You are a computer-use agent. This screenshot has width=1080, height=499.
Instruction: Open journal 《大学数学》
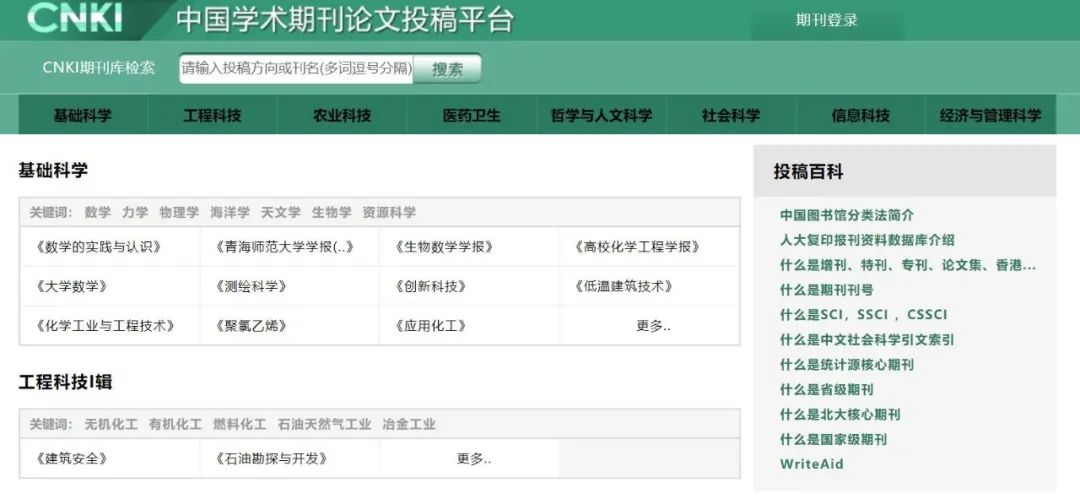[x=70, y=286]
